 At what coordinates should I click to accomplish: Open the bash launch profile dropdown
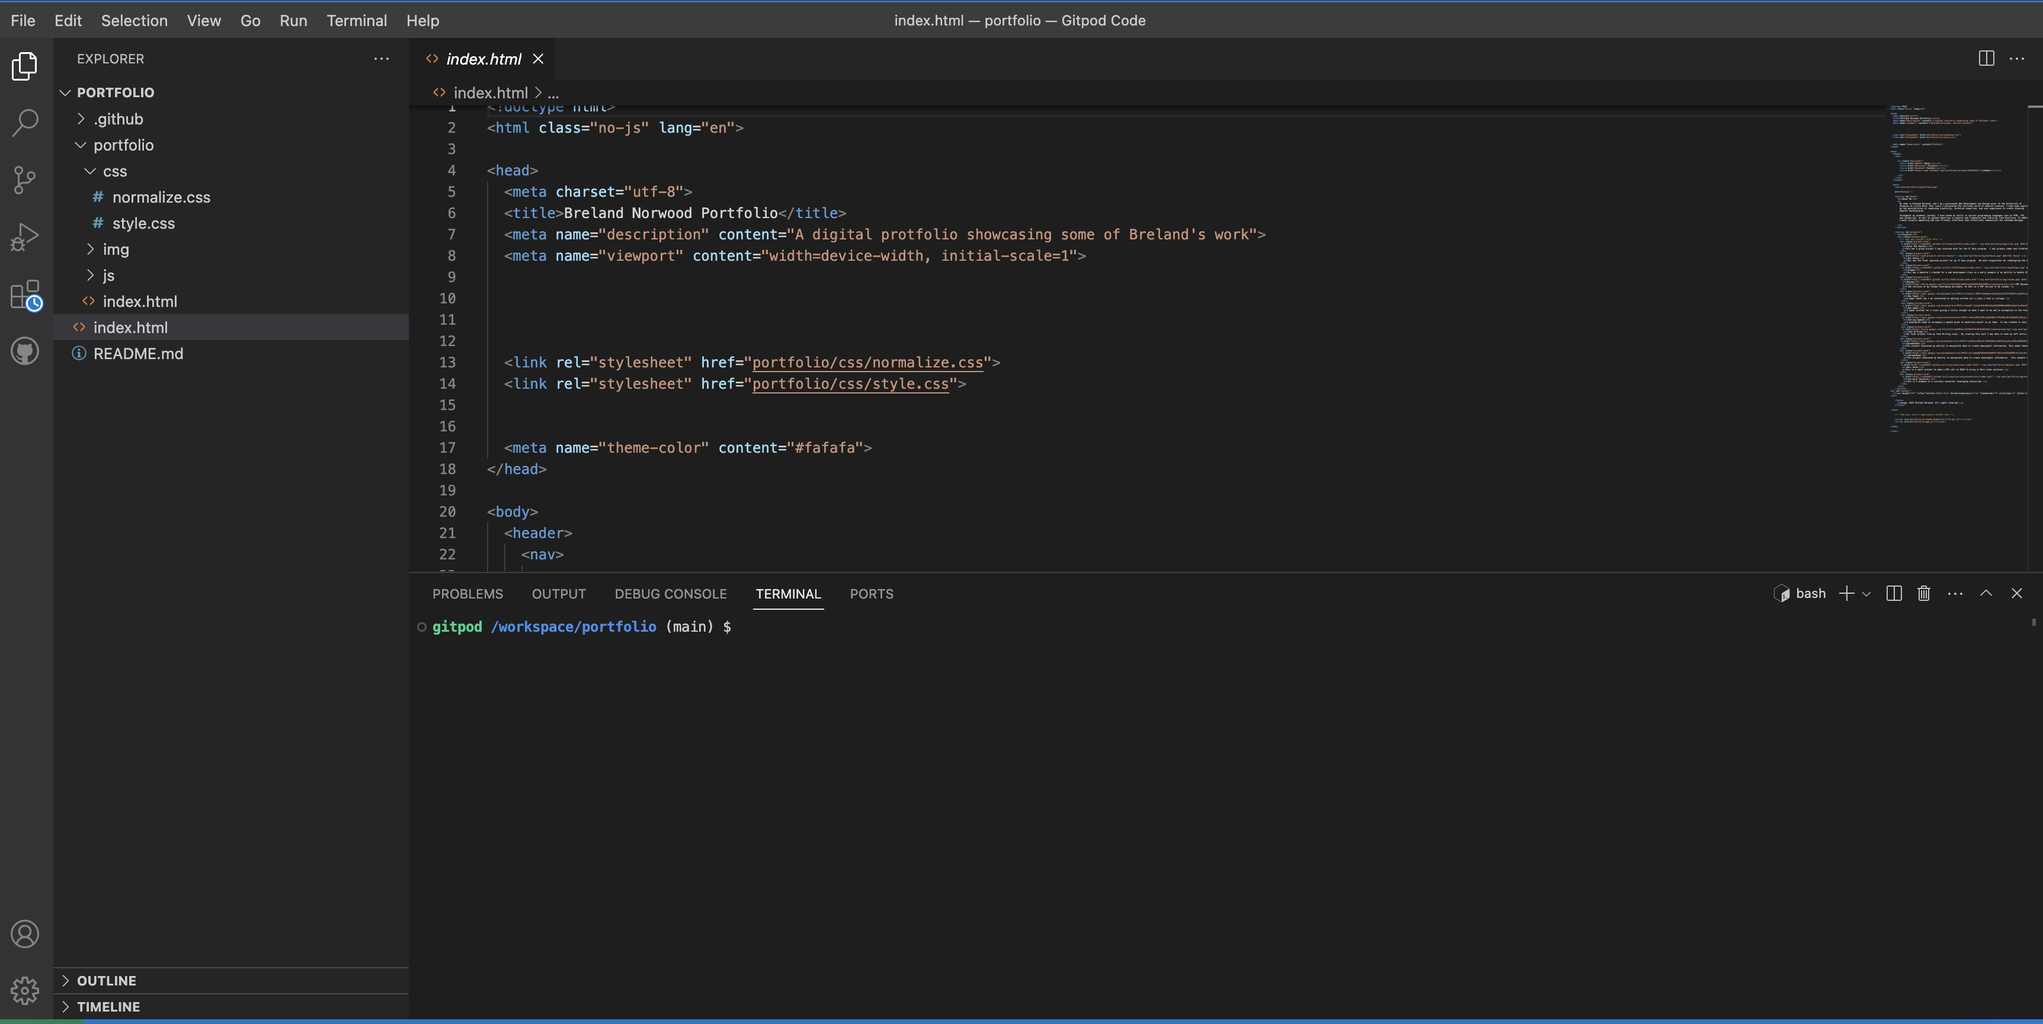(1866, 593)
